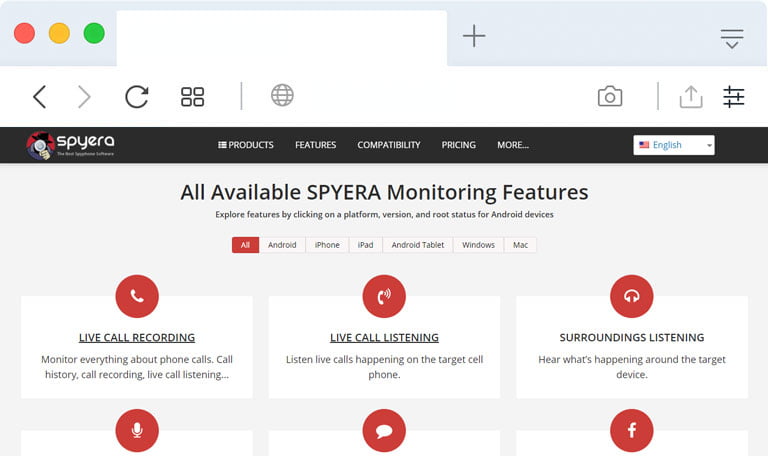Open the FEATURES menu item
Viewport: 768px width, 456px height.
[315, 145]
